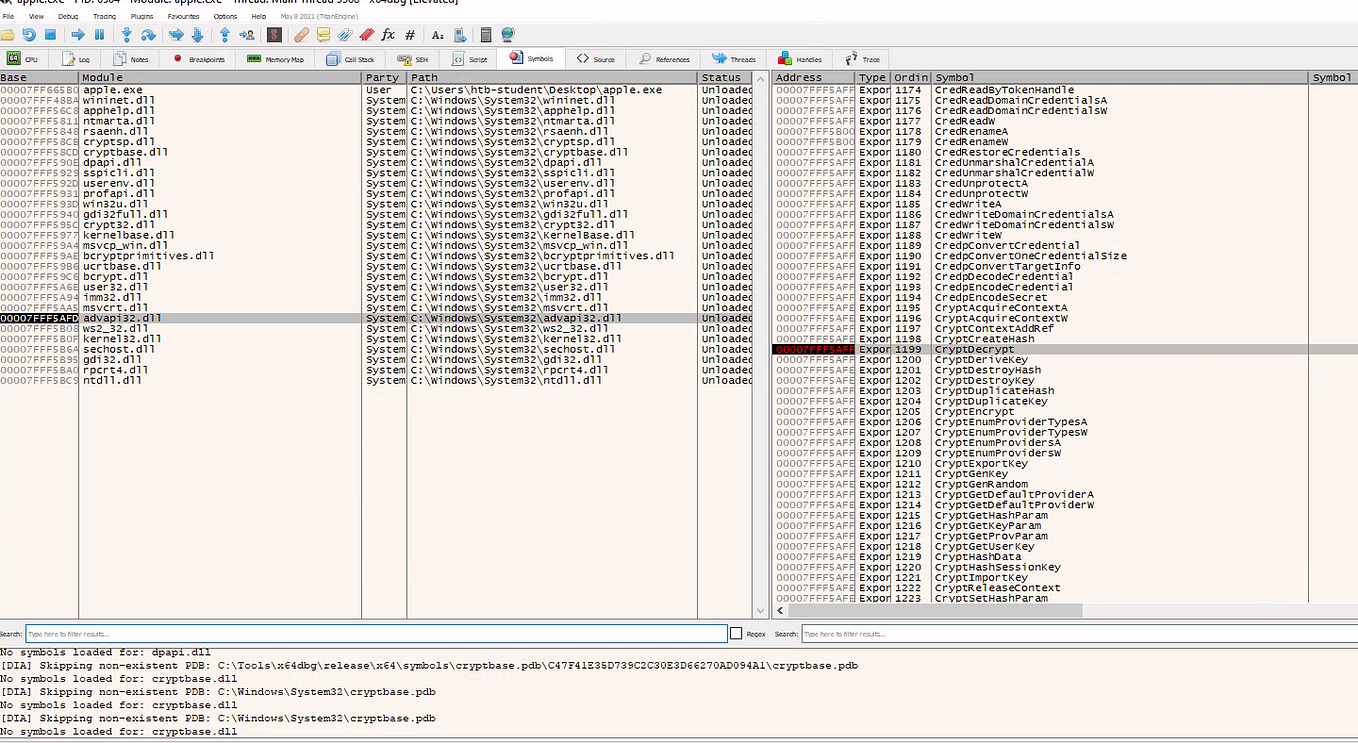Enable the Regex checkbox for symbol search
The image size is (1358, 743).
(x=737, y=633)
